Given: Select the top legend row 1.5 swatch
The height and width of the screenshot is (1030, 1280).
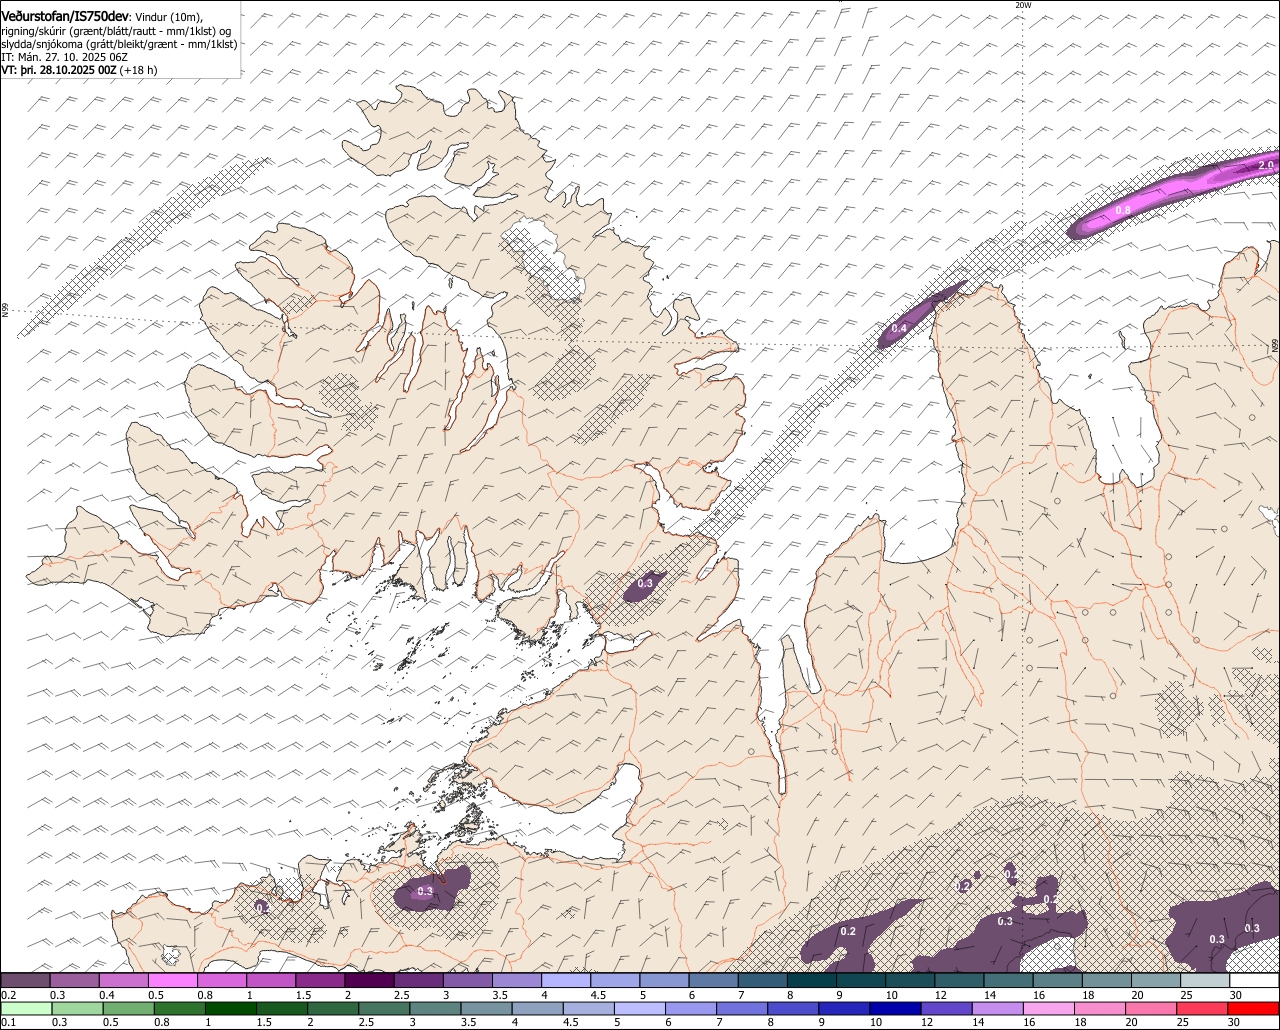Looking at the screenshot, I should coord(320,980).
